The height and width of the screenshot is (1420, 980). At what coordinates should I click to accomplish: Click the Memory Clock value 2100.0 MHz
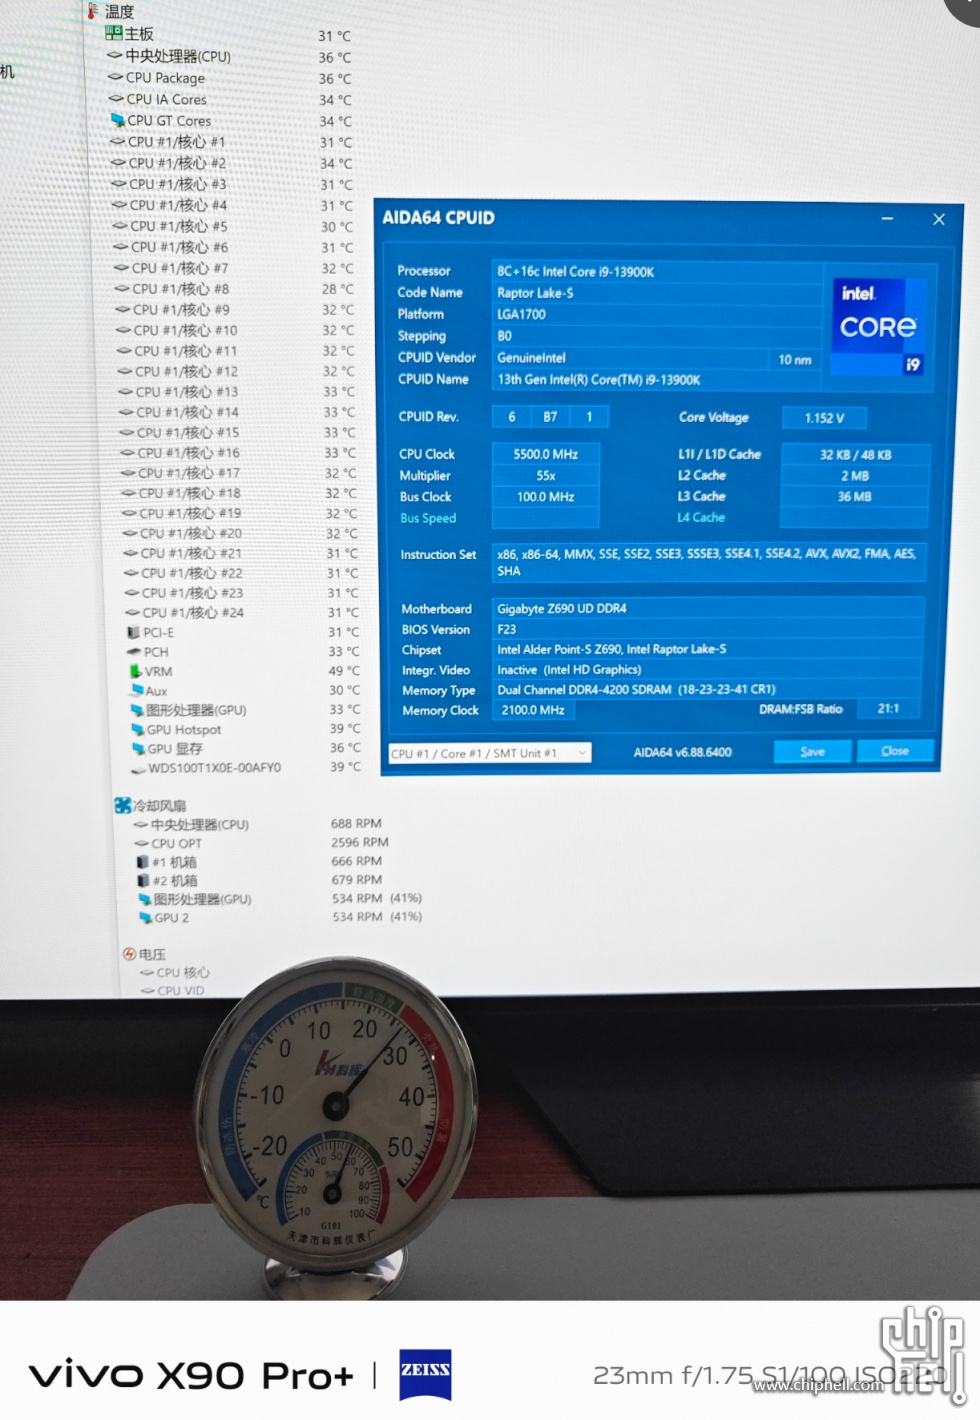click(x=533, y=710)
